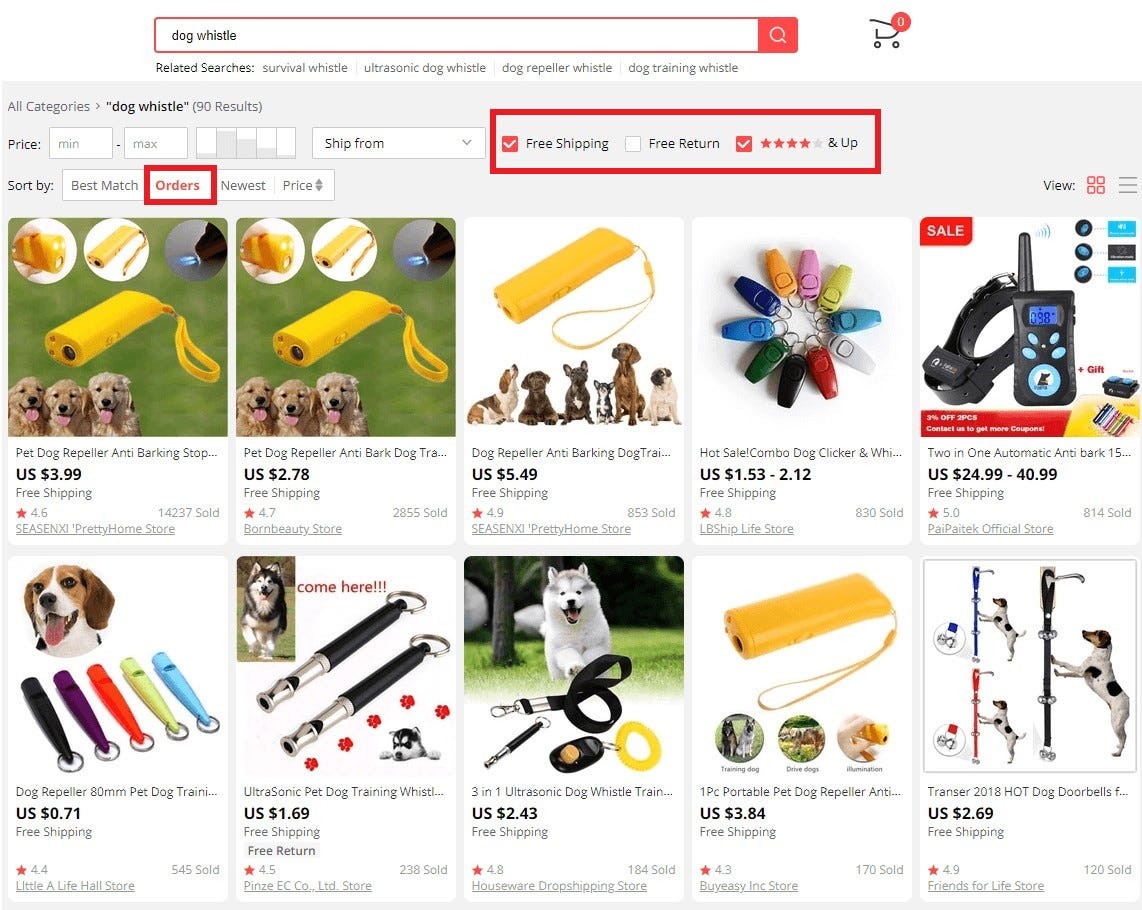Click the min price input field

(81, 143)
